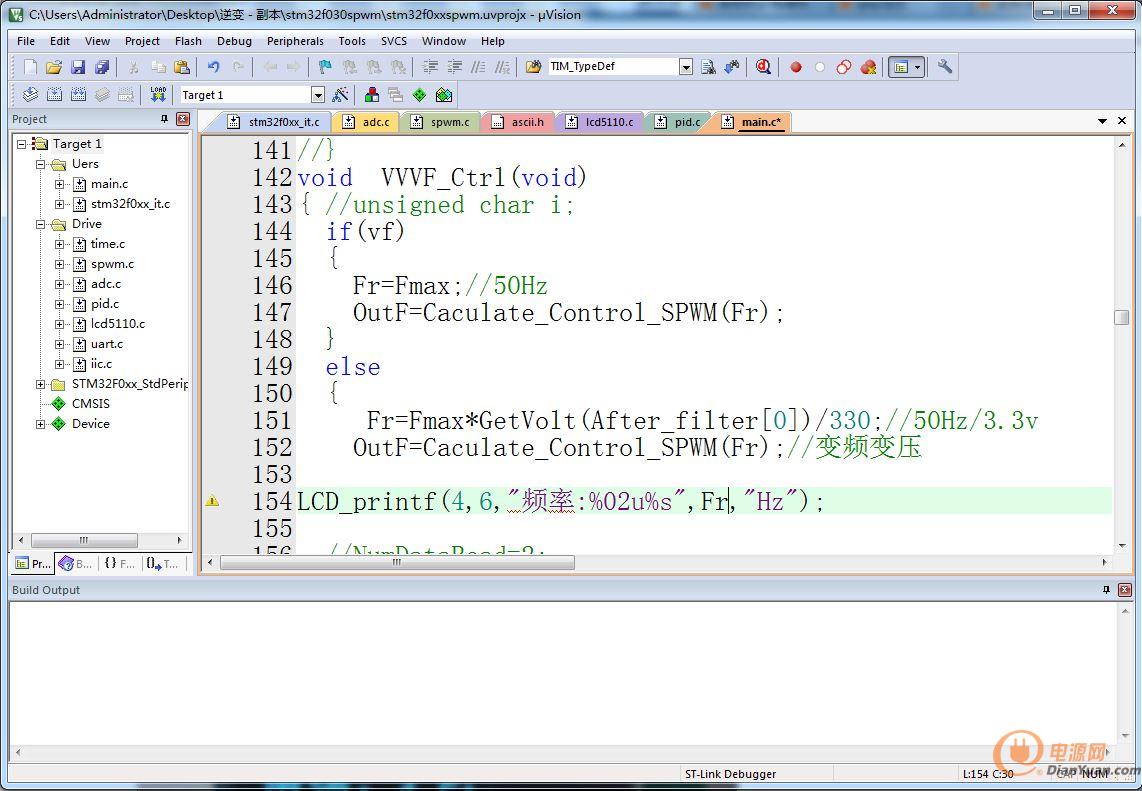Create a new file with the toolbar icon
Image resolution: width=1142 pixels, height=791 pixels.
(30, 67)
